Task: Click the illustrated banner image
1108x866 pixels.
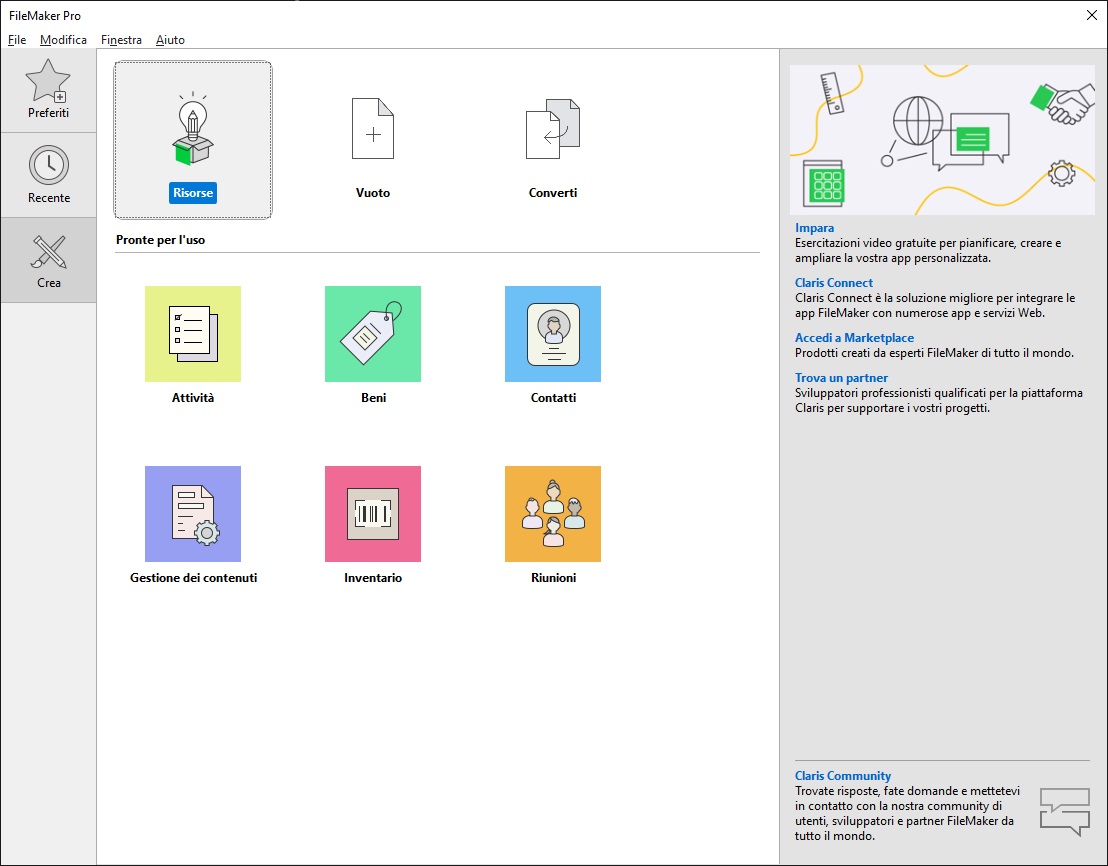Action: [942, 139]
